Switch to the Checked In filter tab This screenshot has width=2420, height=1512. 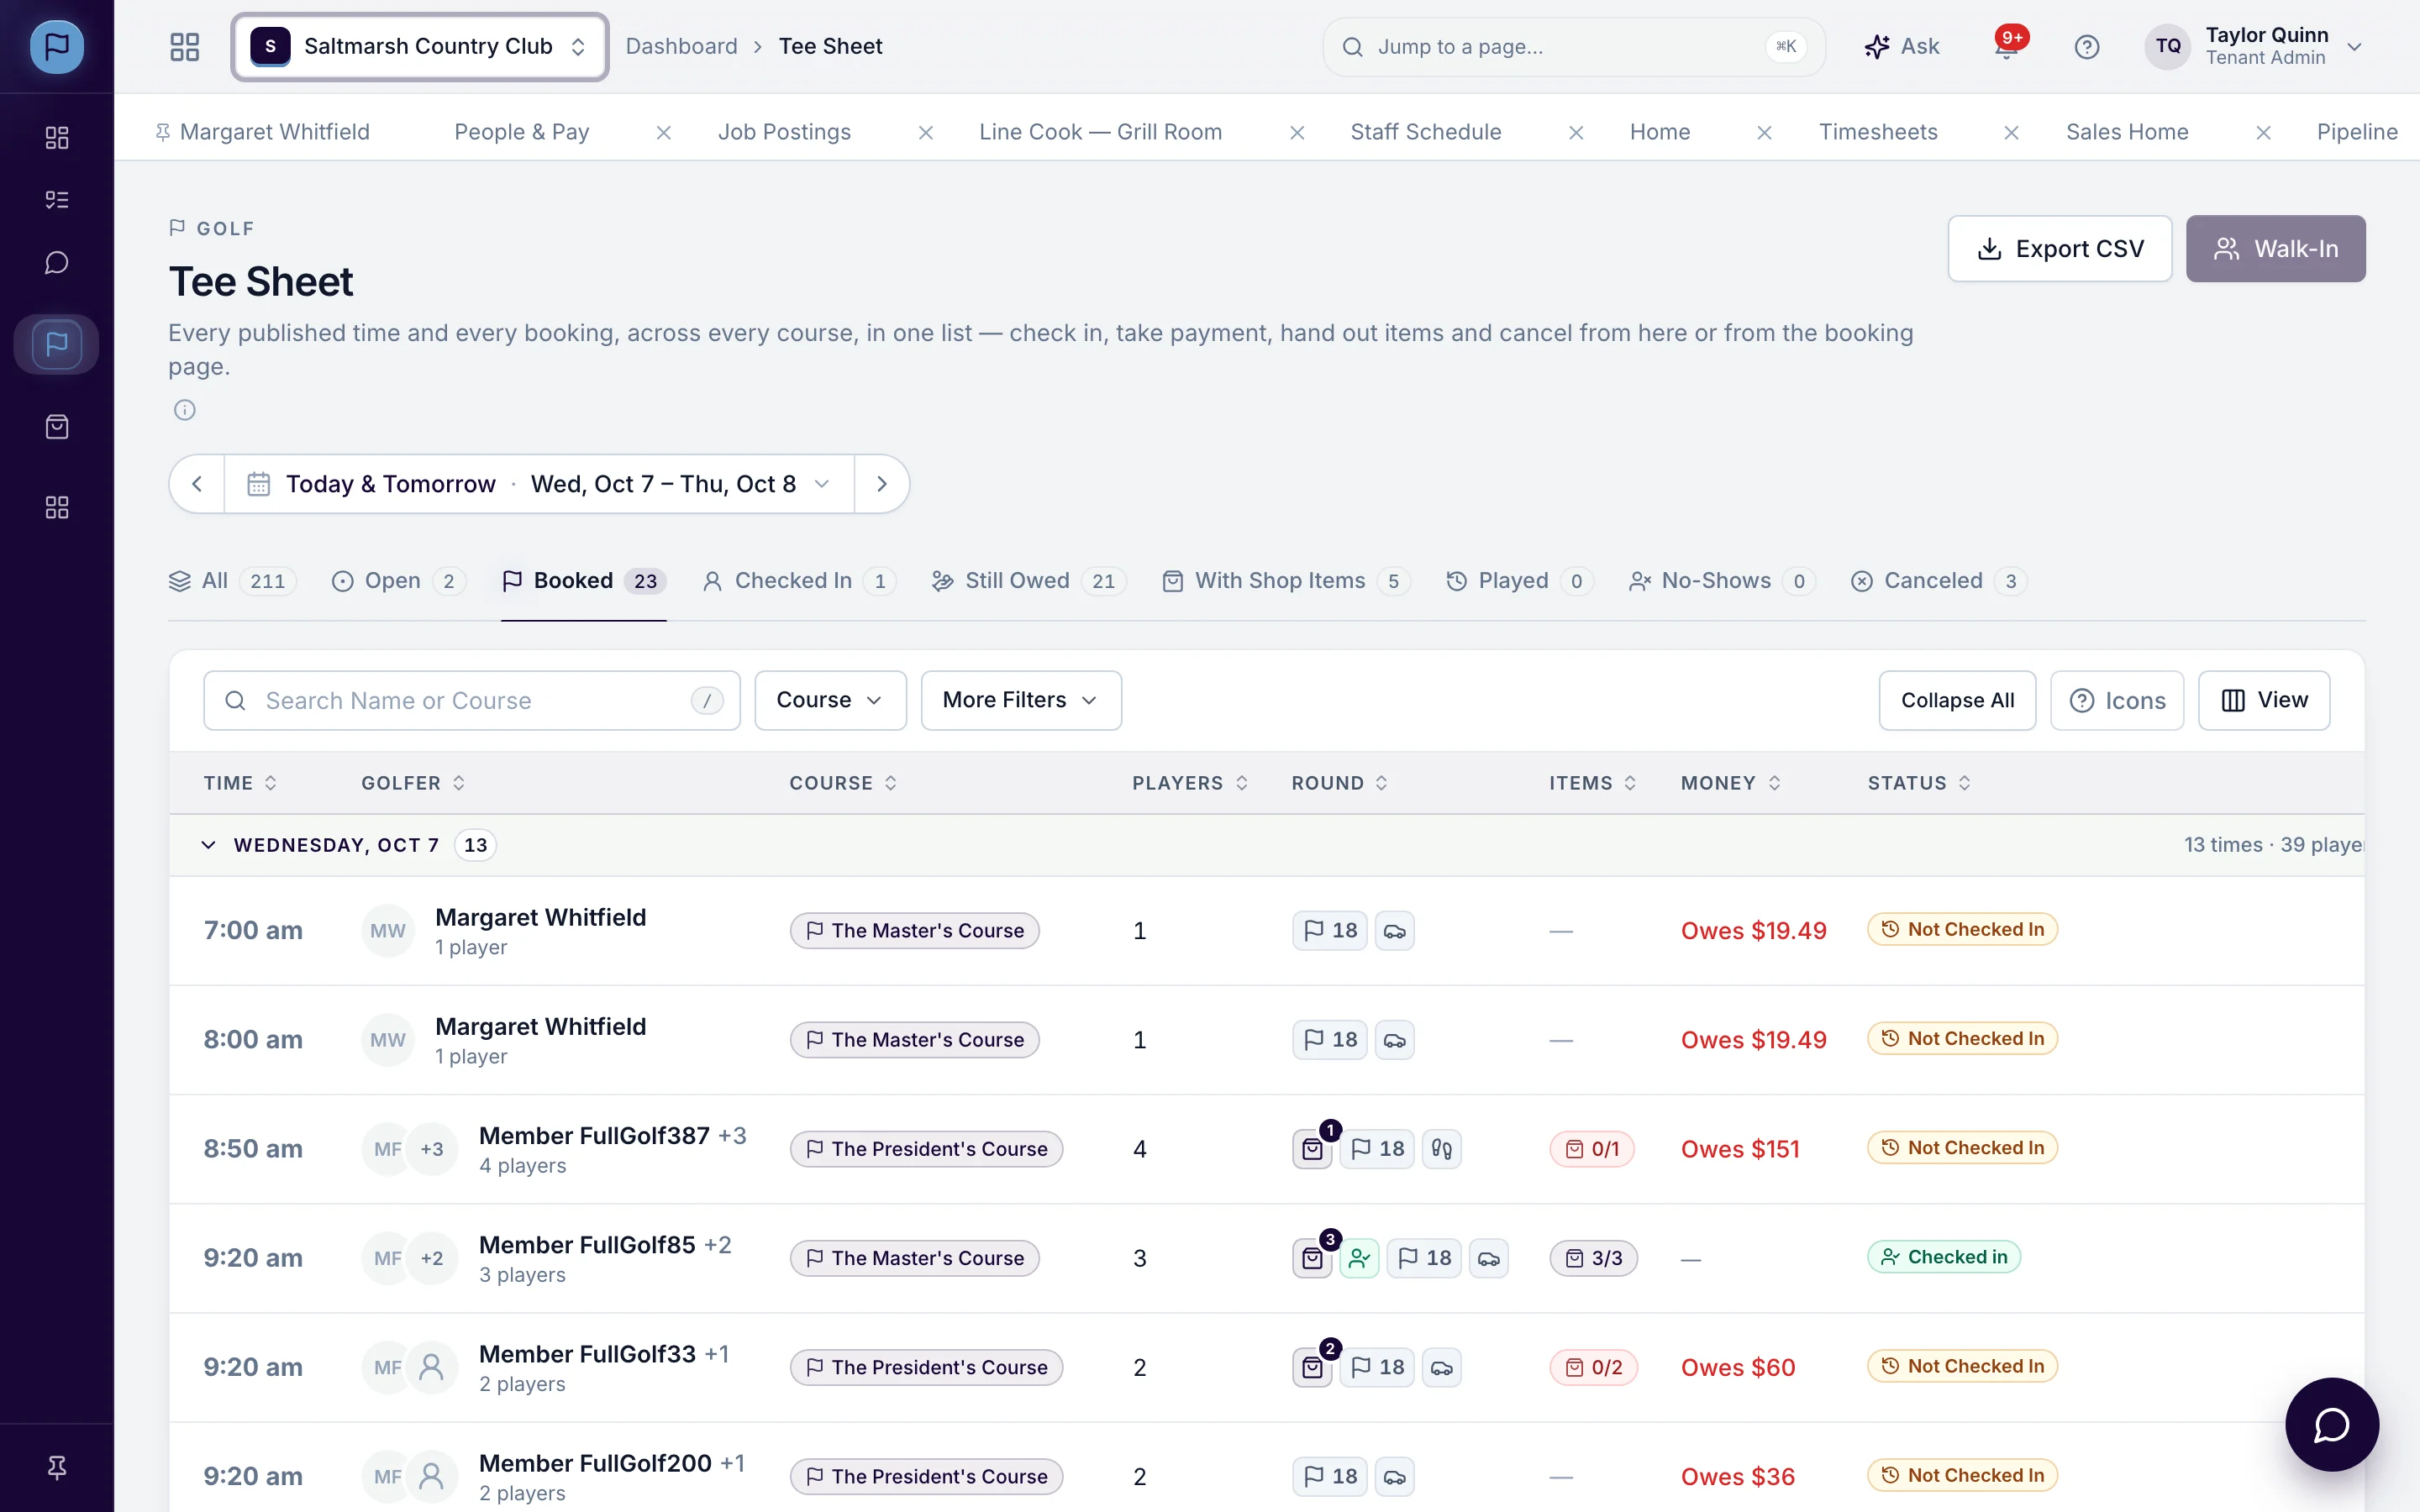[x=799, y=581]
